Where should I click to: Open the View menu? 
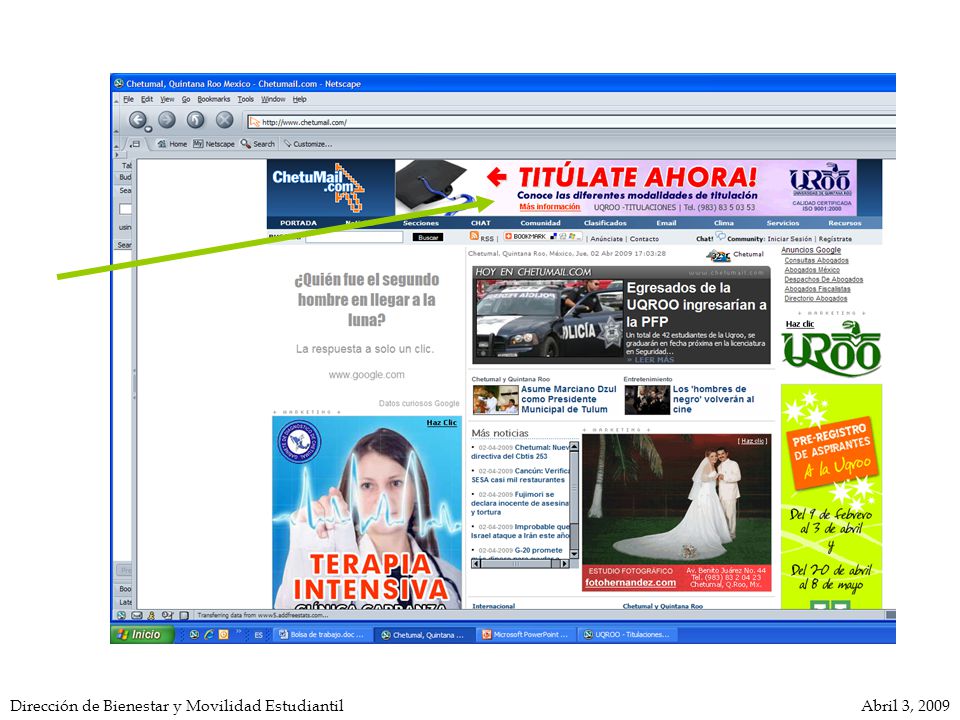[167, 99]
